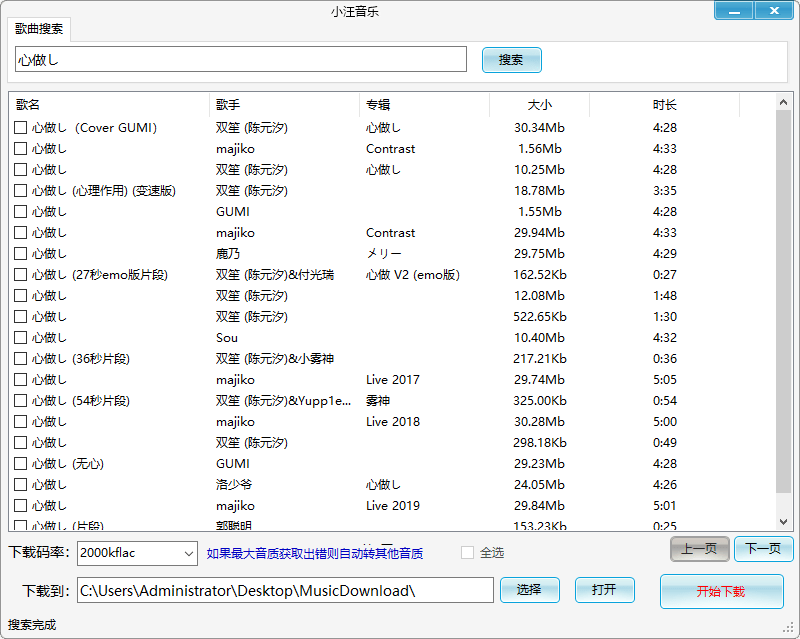Go to previous page with 上一页
The image size is (800, 639).
699,549
